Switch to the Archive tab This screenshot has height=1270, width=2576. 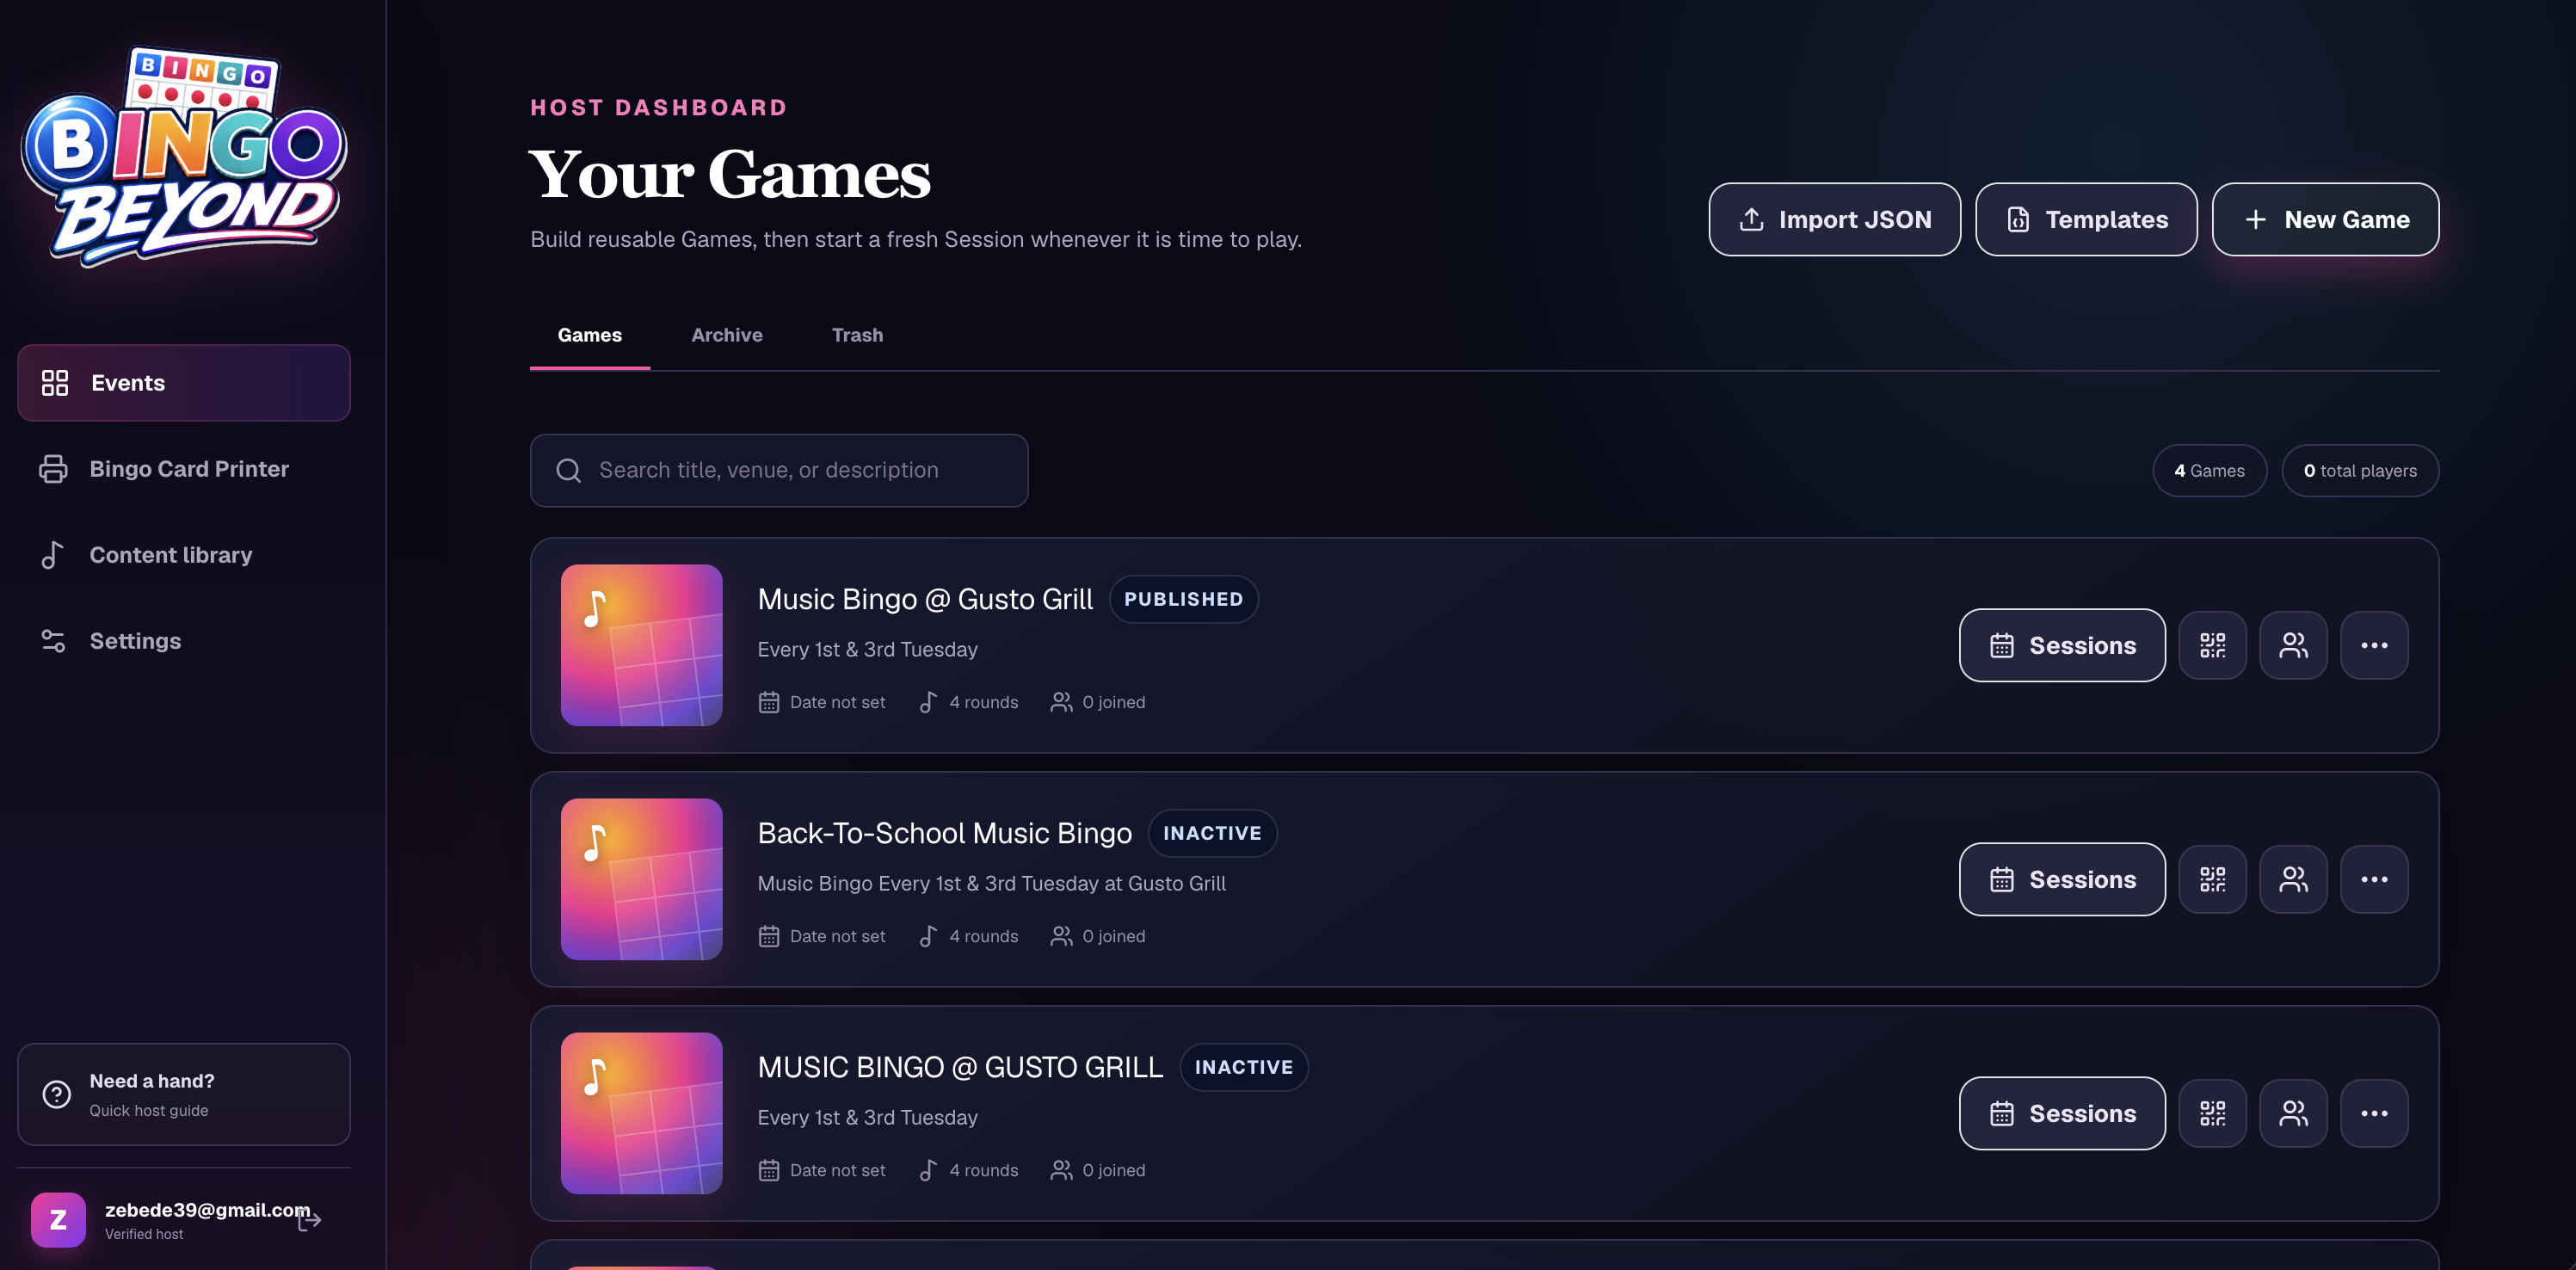(x=727, y=335)
